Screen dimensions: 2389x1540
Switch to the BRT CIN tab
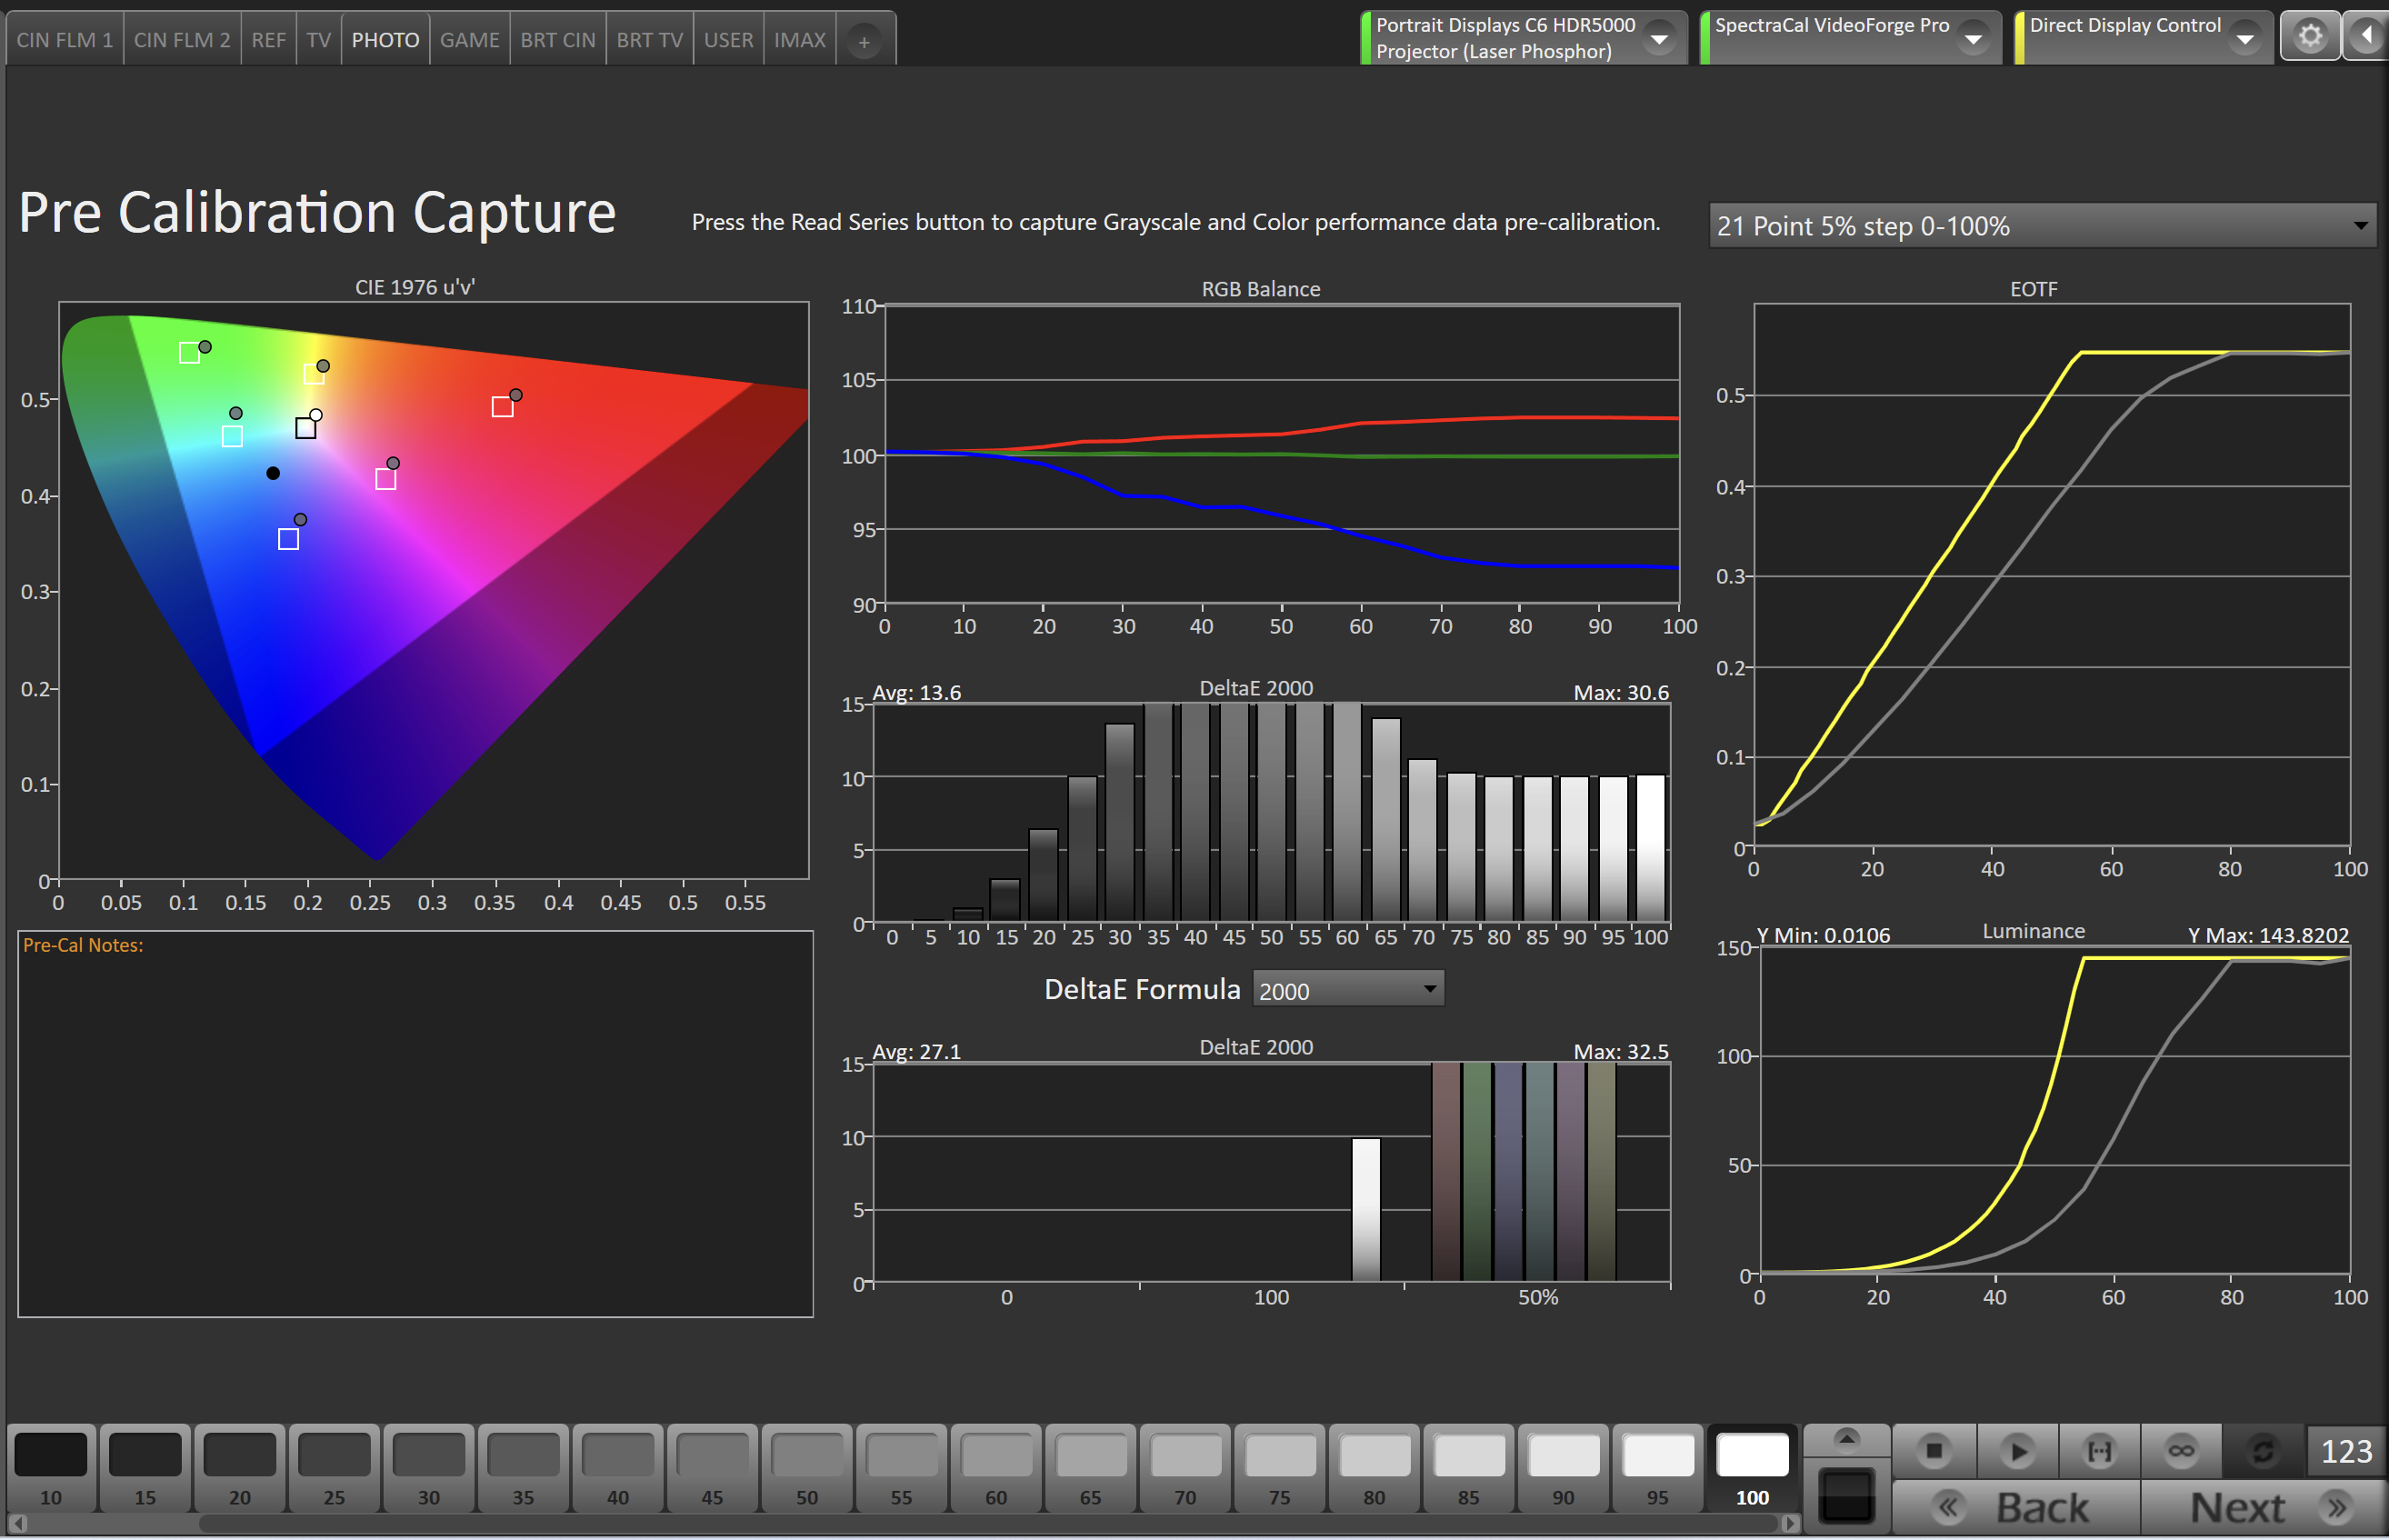(558, 40)
